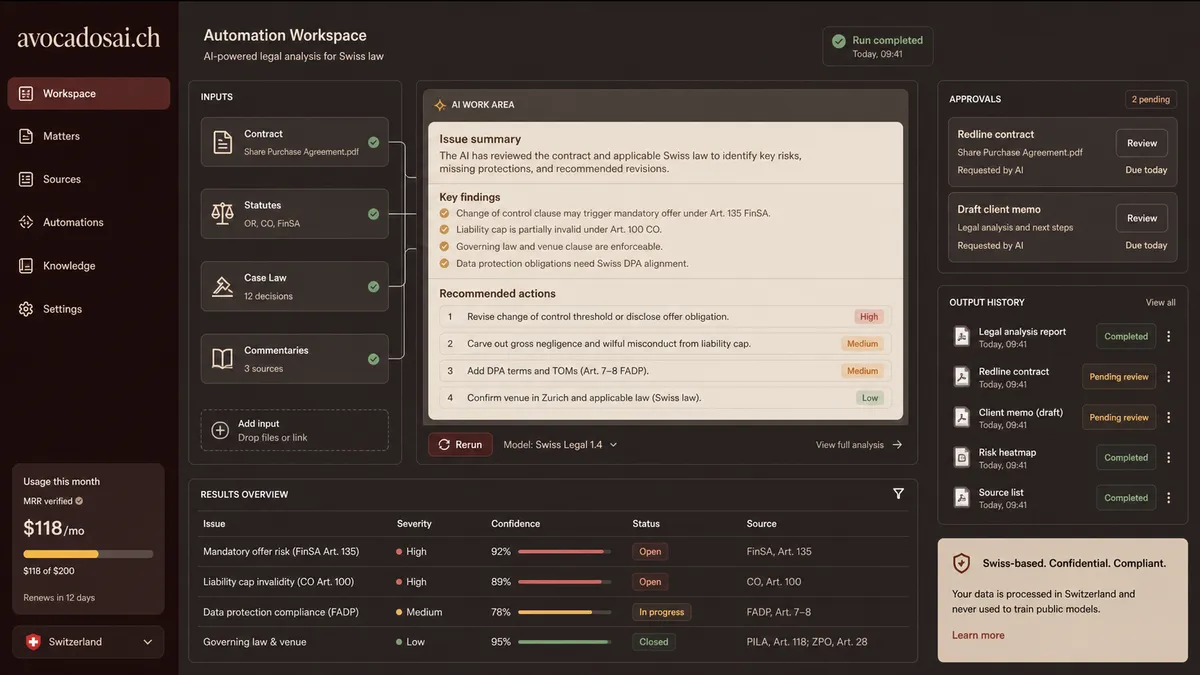1200x675 pixels.
Task: Click the usage bar showing $118 of $200
Action: click(x=88, y=553)
